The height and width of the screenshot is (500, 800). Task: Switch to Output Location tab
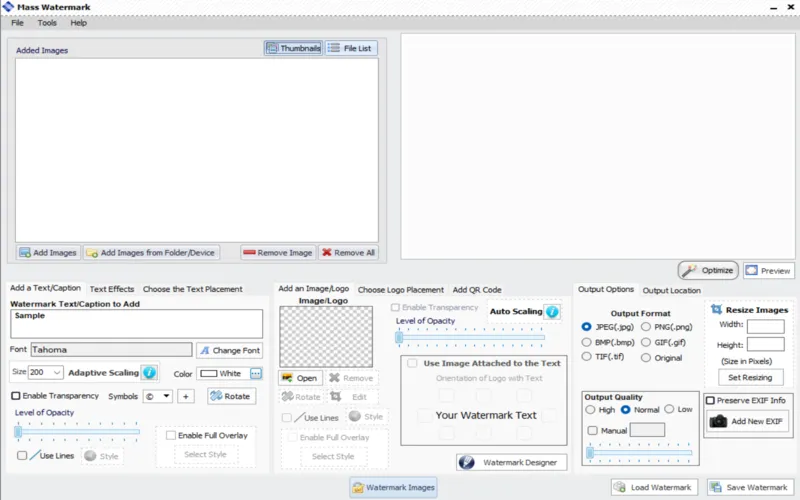(x=671, y=290)
